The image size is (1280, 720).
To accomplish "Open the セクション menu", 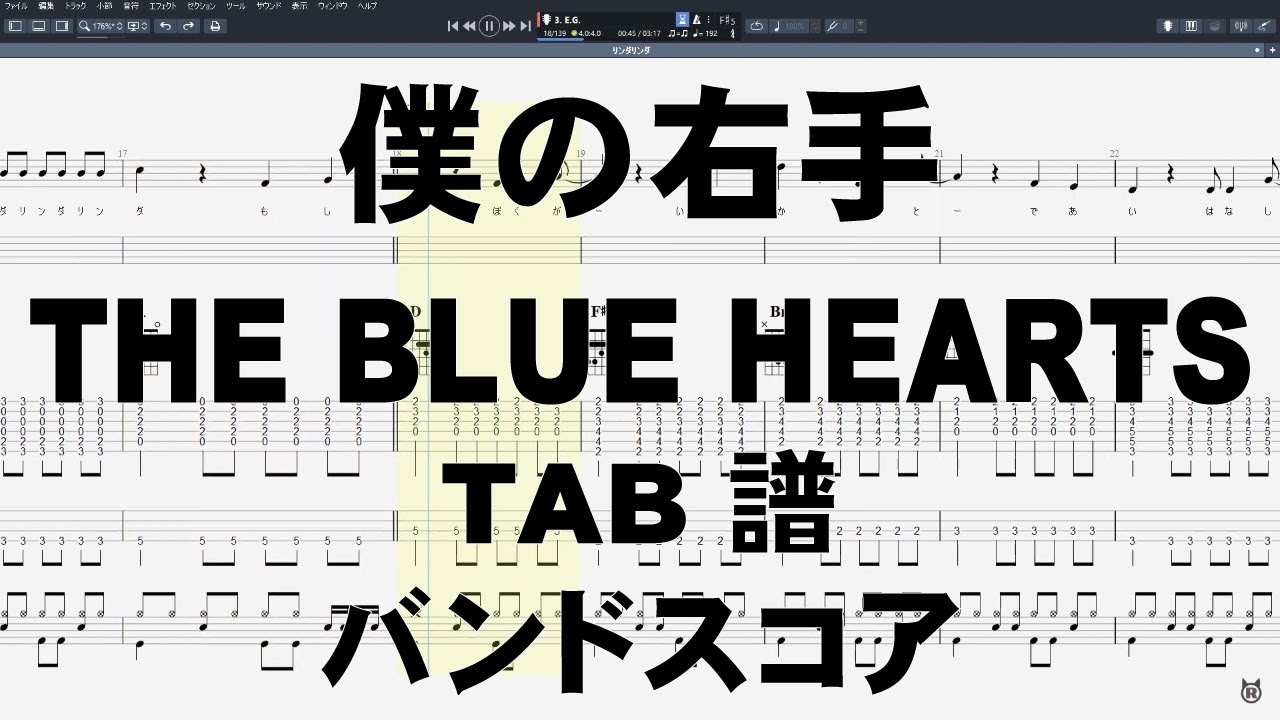I will click(x=201, y=6).
